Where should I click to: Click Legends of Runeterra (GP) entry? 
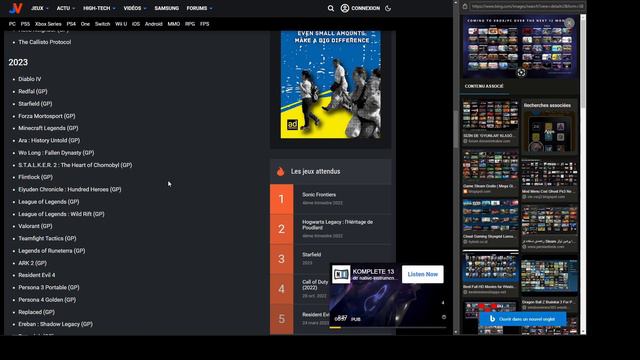tap(52, 251)
